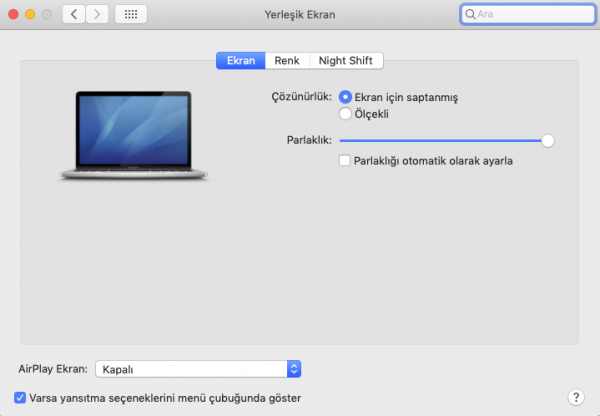
Task: Click the 'Yerleşik Ekran' window title
Action: [300, 15]
